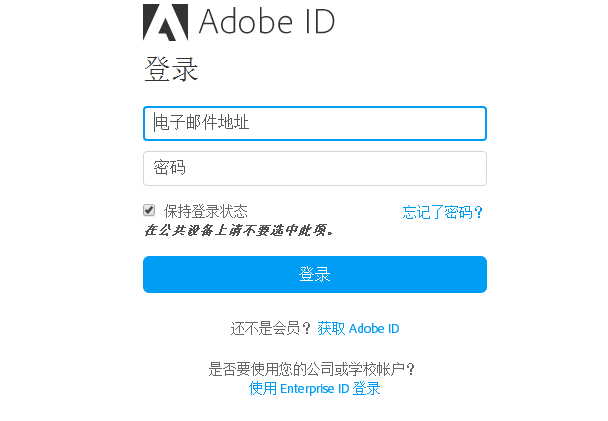Click the 还不是会员? text
The width and height of the screenshot is (608, 421).
pos(271,328)
